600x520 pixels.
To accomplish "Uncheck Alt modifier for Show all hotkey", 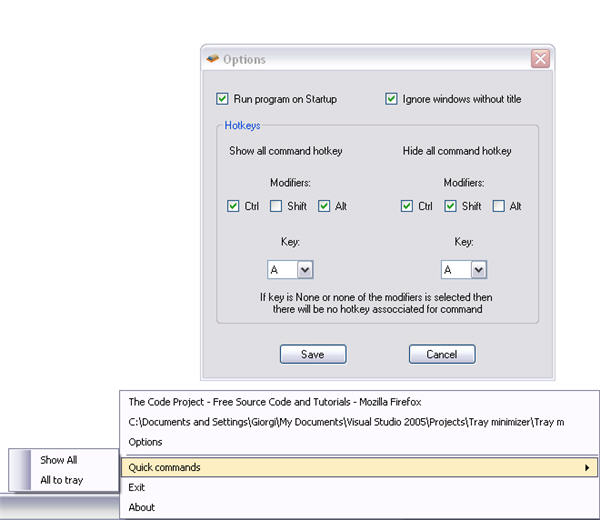I will tap(324, 206).
